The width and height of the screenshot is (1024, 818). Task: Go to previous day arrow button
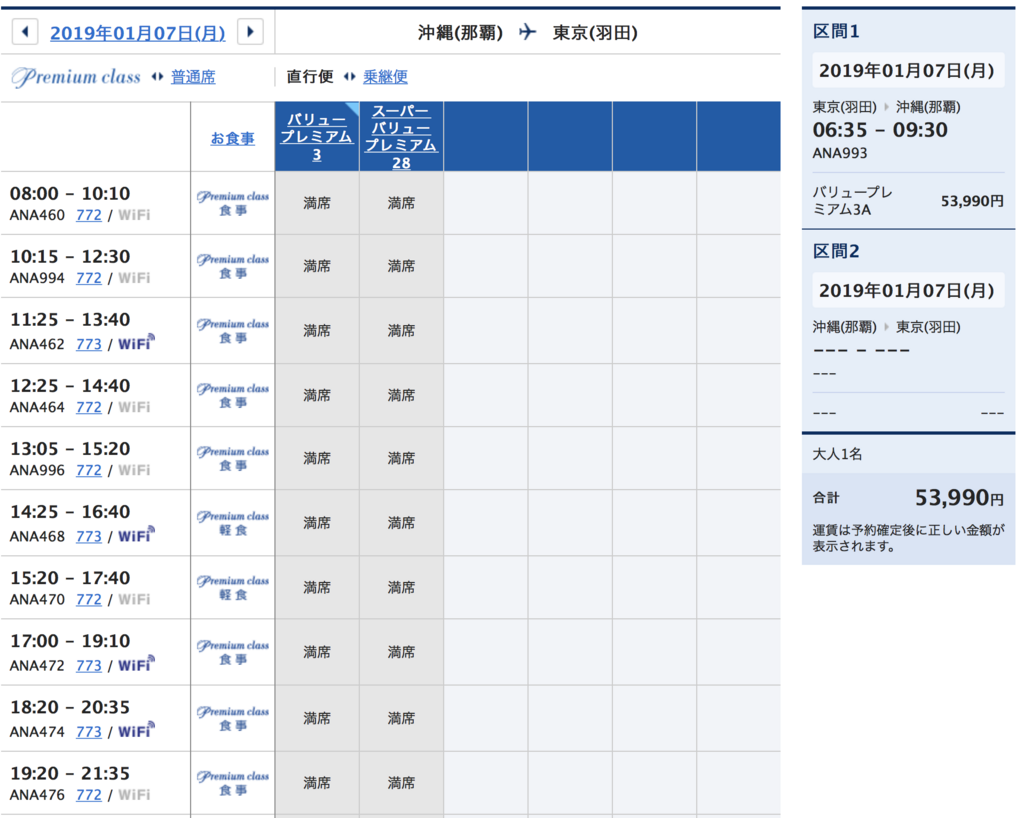[25, 31]
